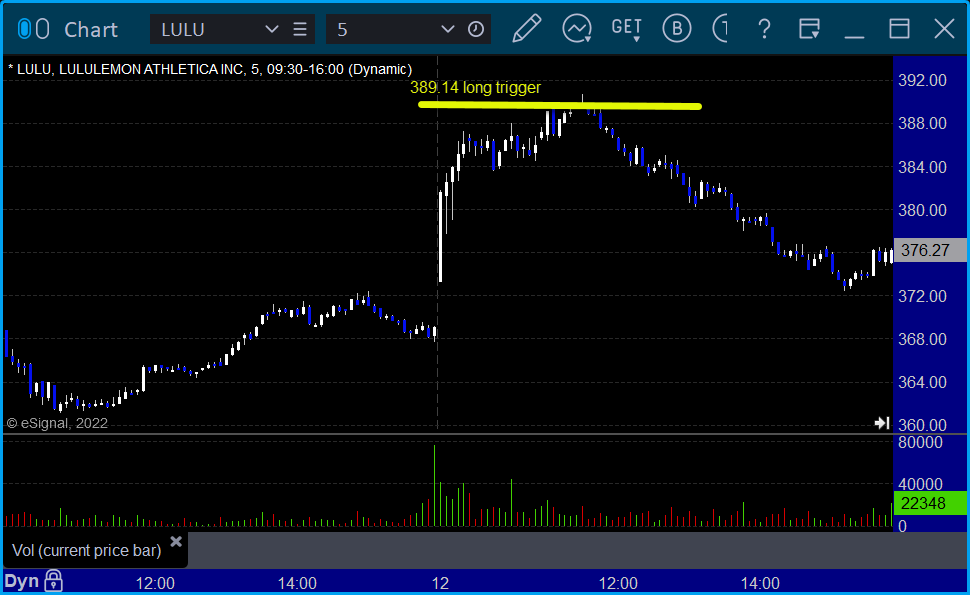Click the circled B icon

coord(676,28)
